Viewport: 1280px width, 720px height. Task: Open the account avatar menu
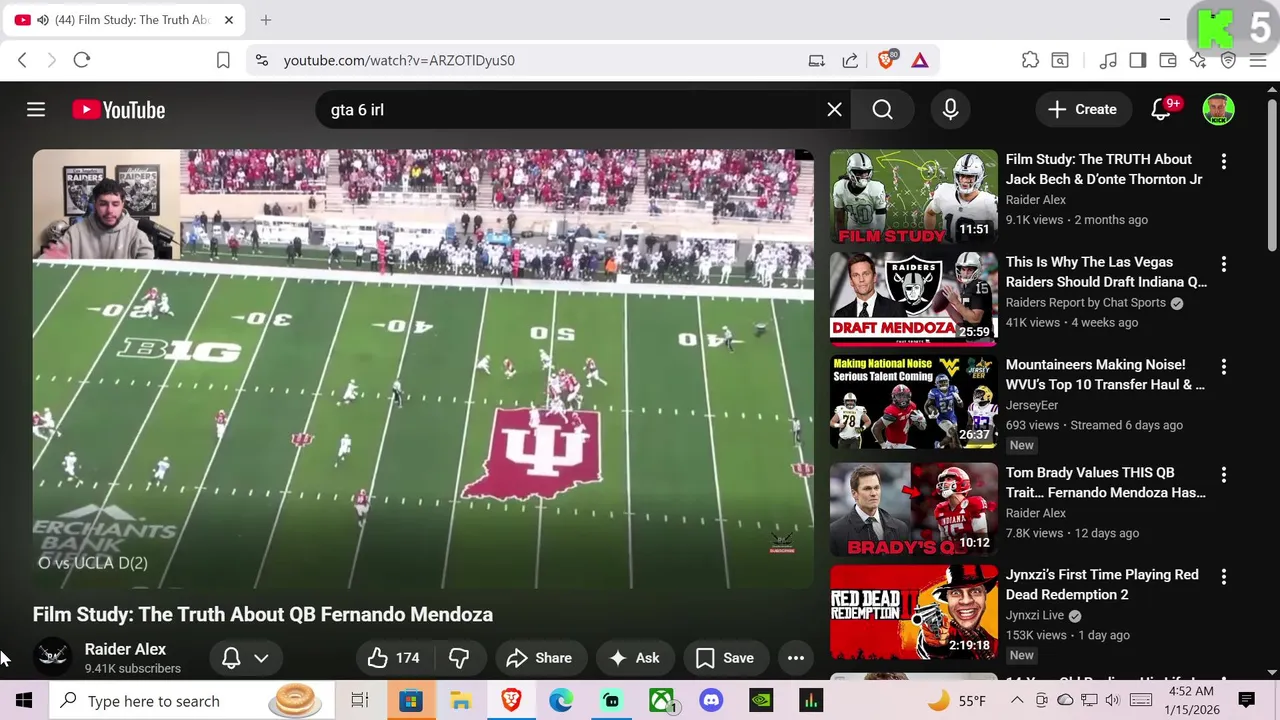(1218, 110)
